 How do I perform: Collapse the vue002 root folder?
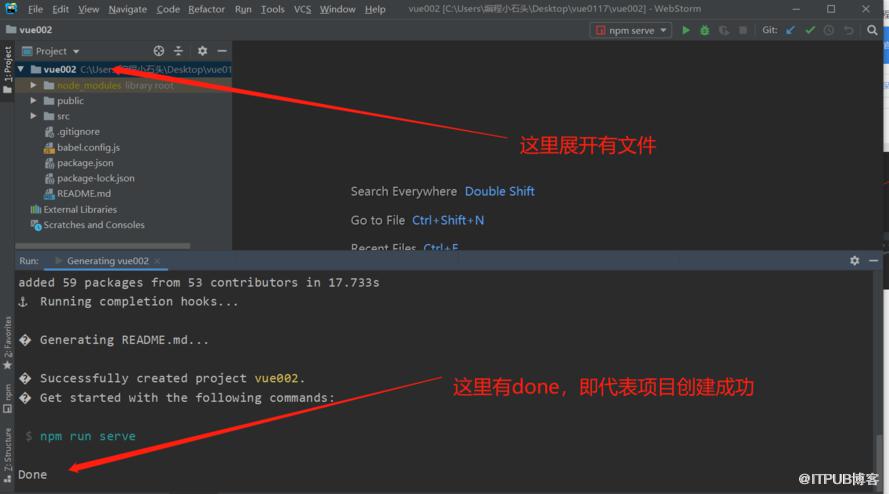21,69
